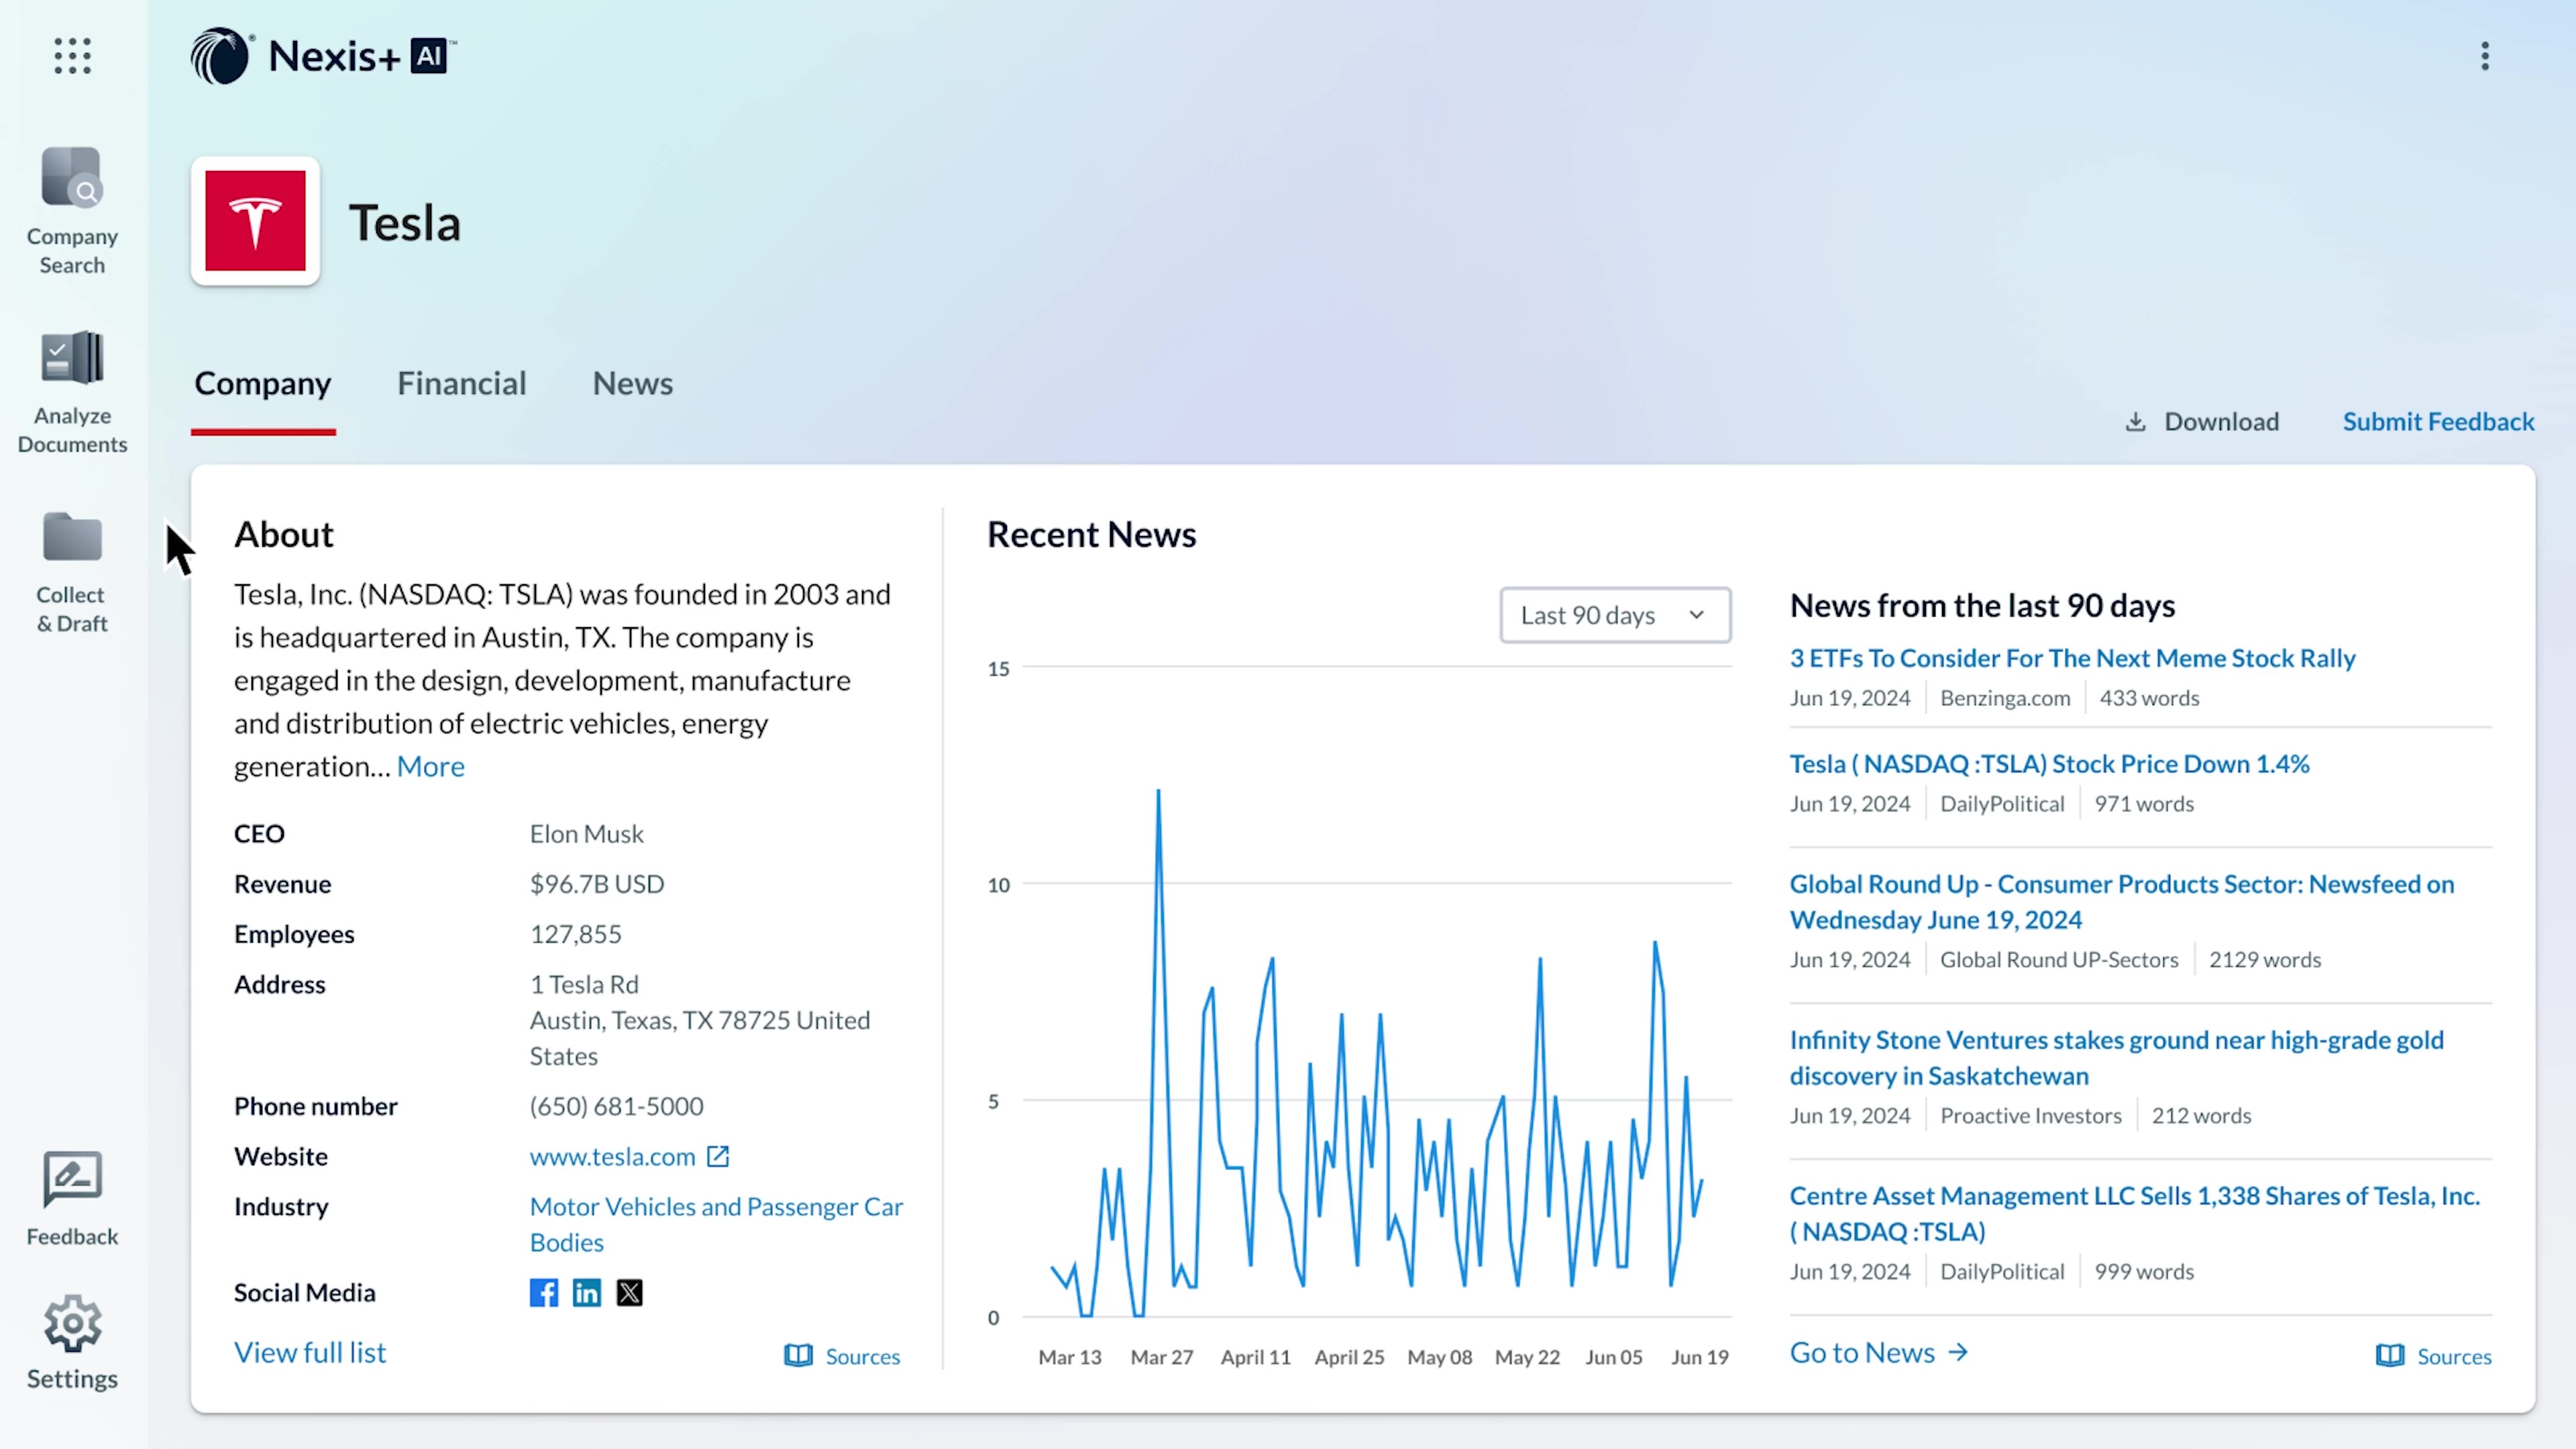Click Go to News arrow link
This screenshot has width=2576, height=1449.
tap(1878, 1353)
